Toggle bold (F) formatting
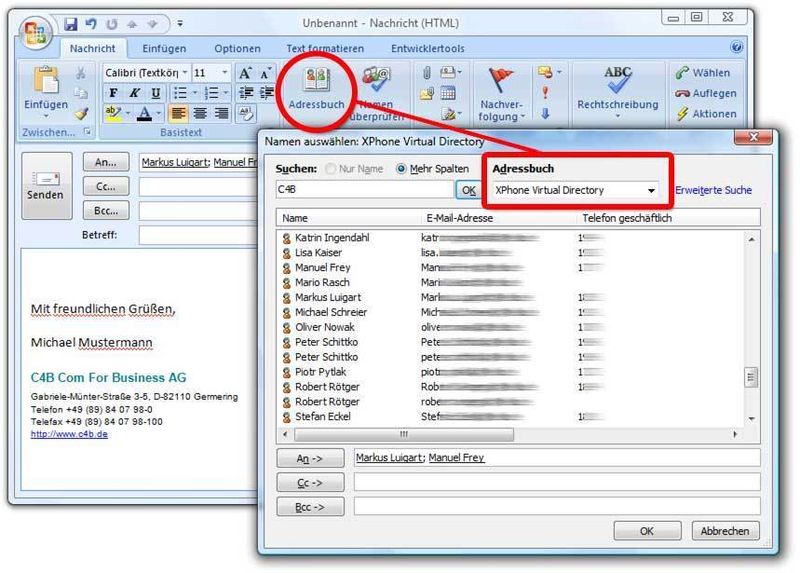Image resolution: width=800 pixels, height=573 pixels. [x=113, y=93]
